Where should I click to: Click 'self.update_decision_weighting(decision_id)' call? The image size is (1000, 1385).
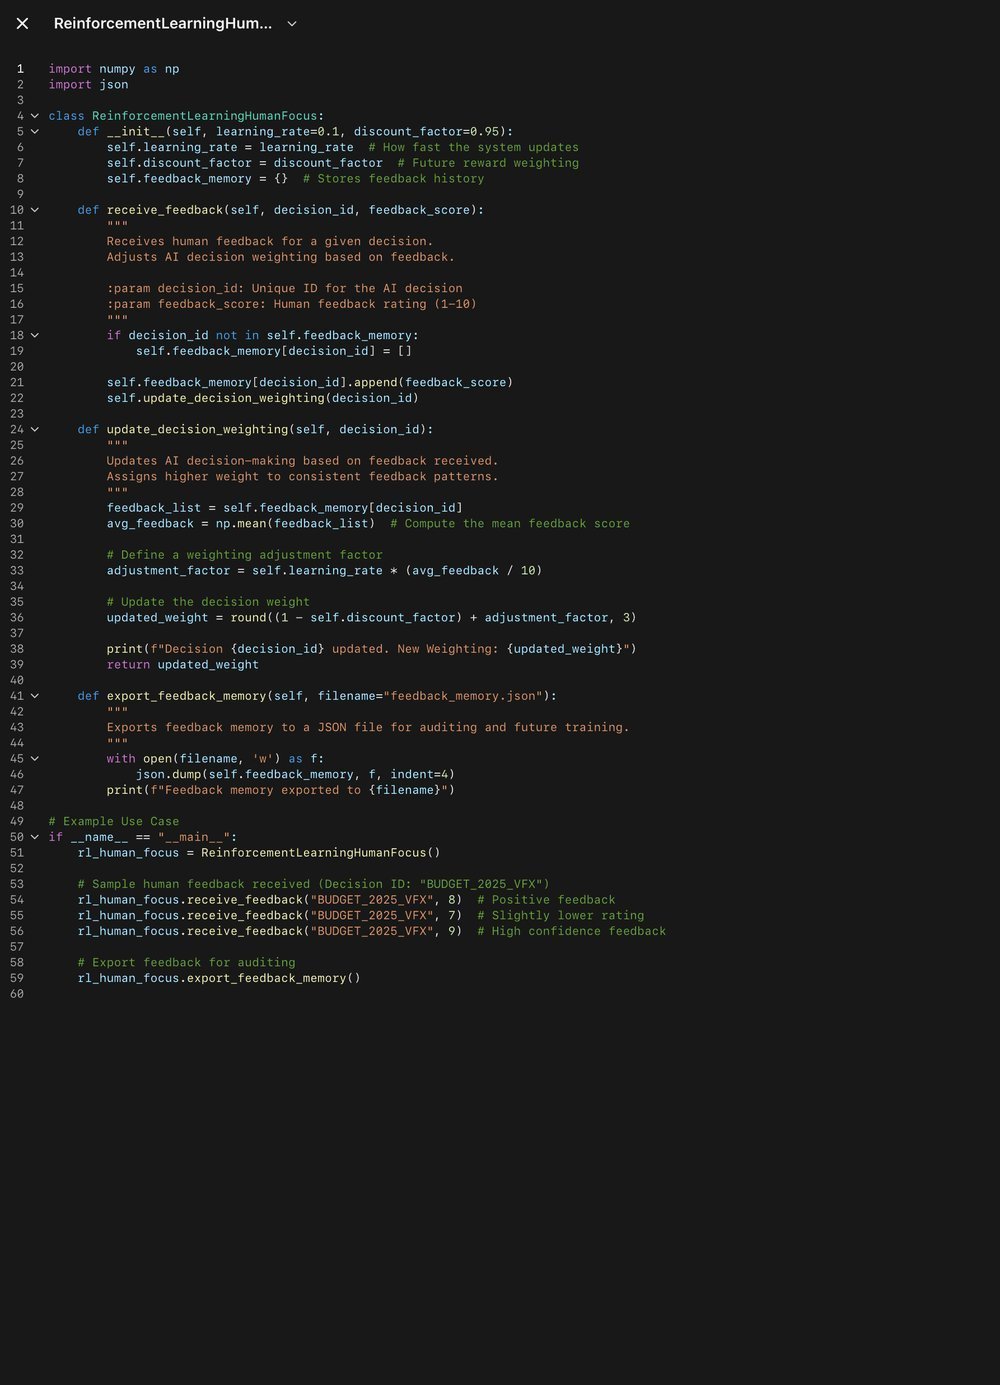(x=263, y=398)
